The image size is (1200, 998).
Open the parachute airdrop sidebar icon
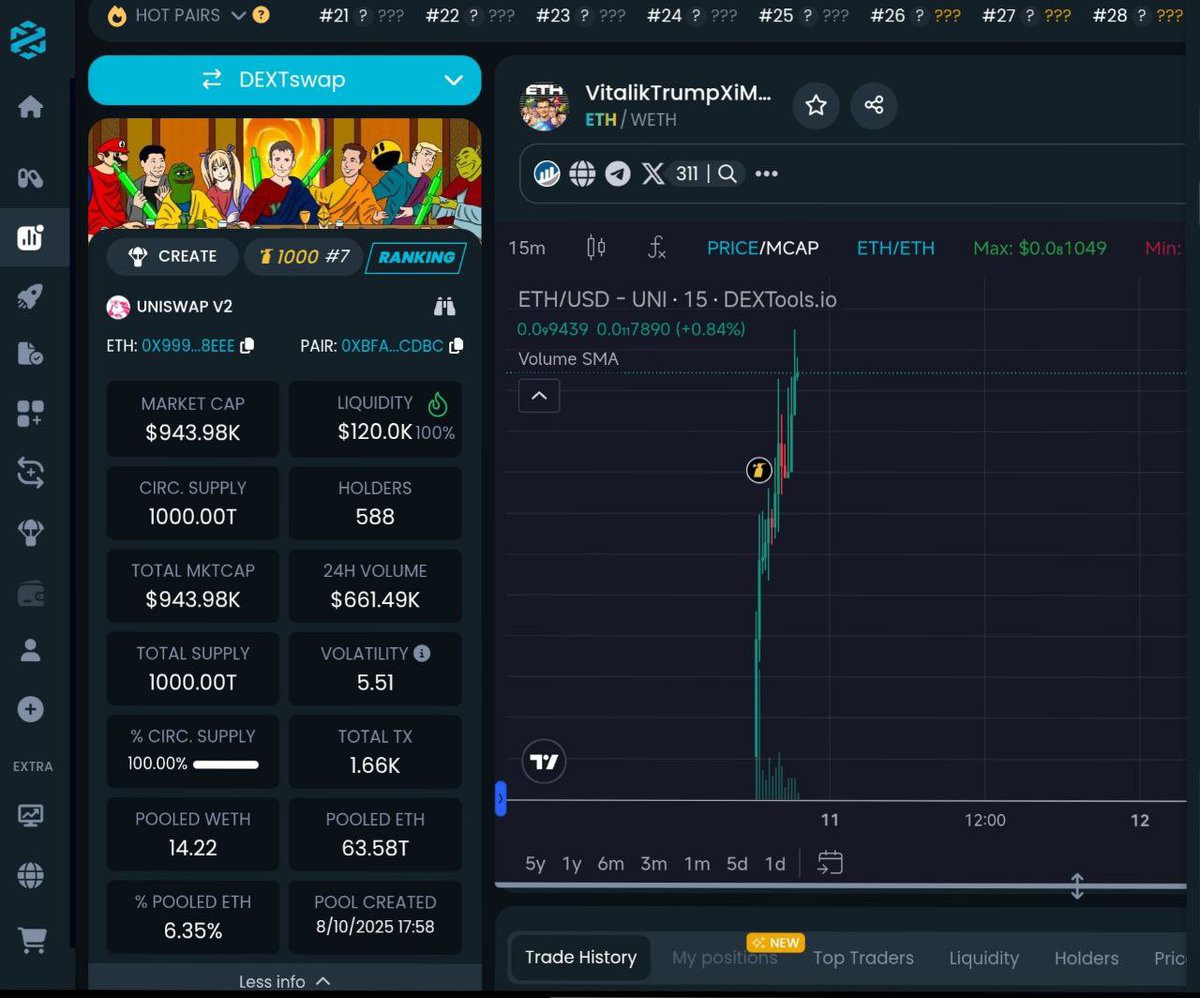pyautogui.click(x=30, y=532)
